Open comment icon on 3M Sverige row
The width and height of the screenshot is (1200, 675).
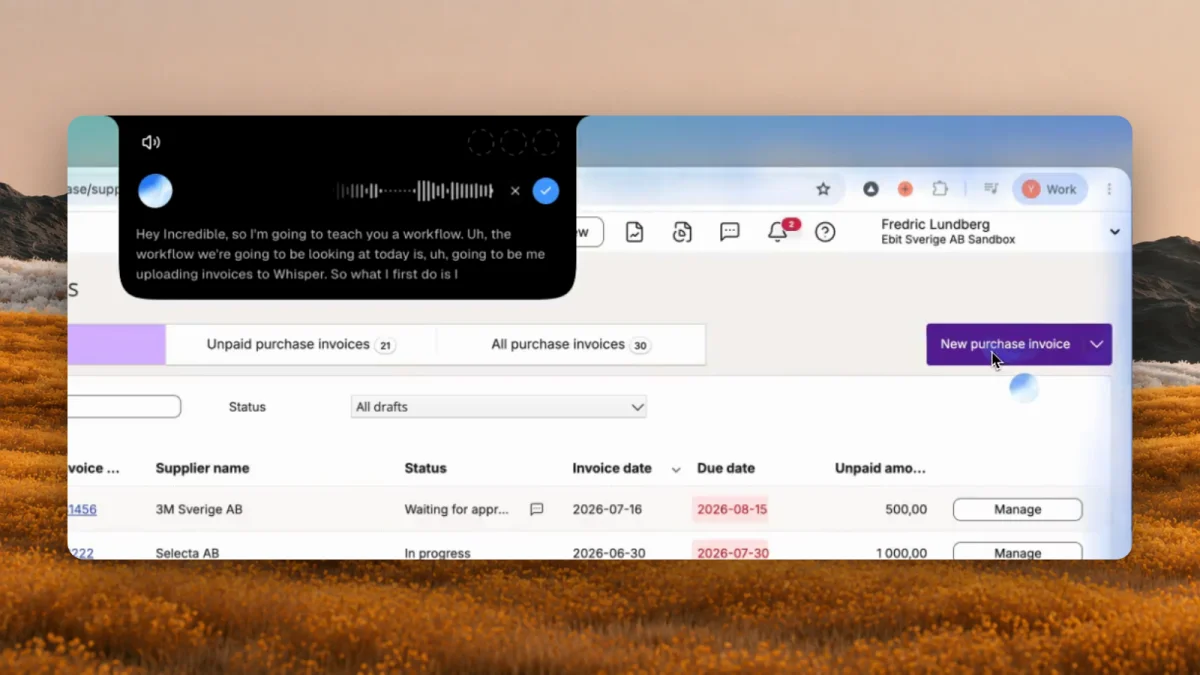click(537, 509)
